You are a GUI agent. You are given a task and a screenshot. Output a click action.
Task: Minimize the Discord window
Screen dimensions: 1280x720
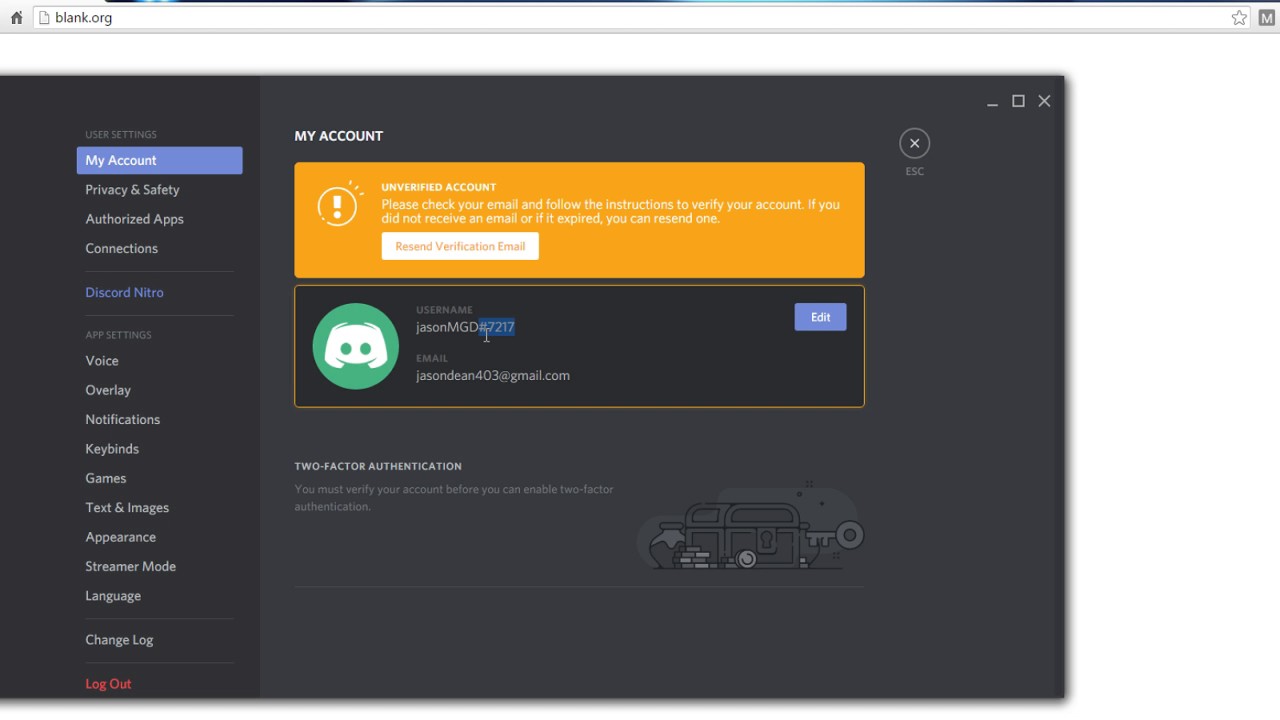[992, 101]
